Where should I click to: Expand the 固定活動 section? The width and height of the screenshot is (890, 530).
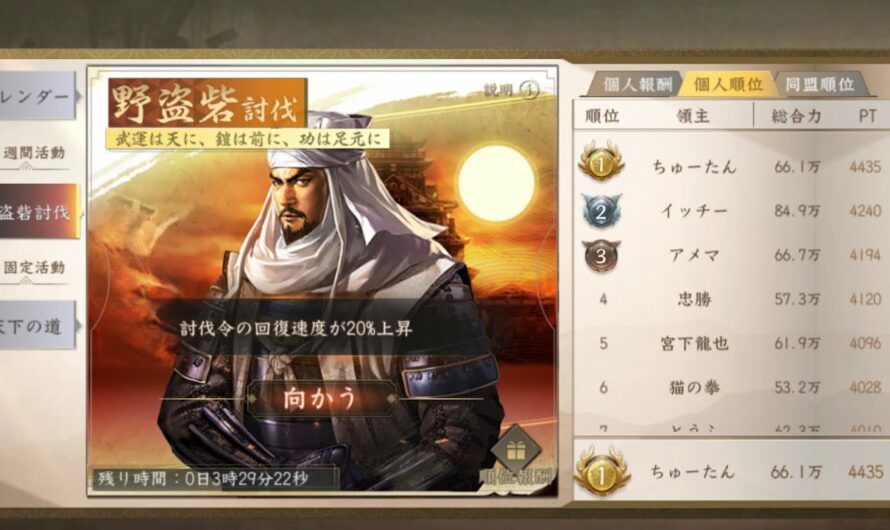point(34,268)
